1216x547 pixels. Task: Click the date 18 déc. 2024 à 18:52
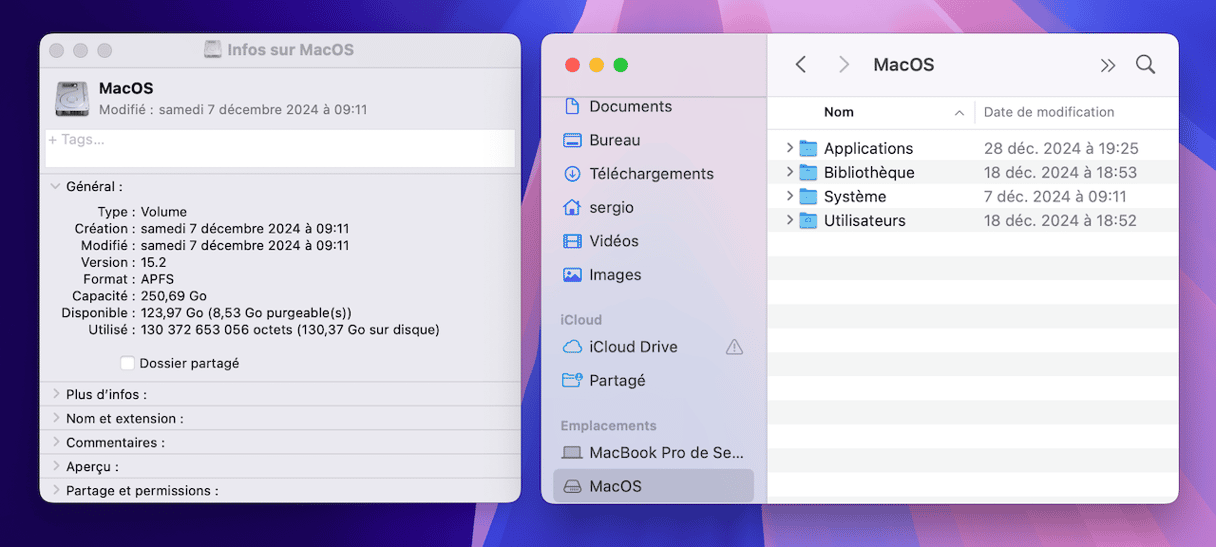1060,220
